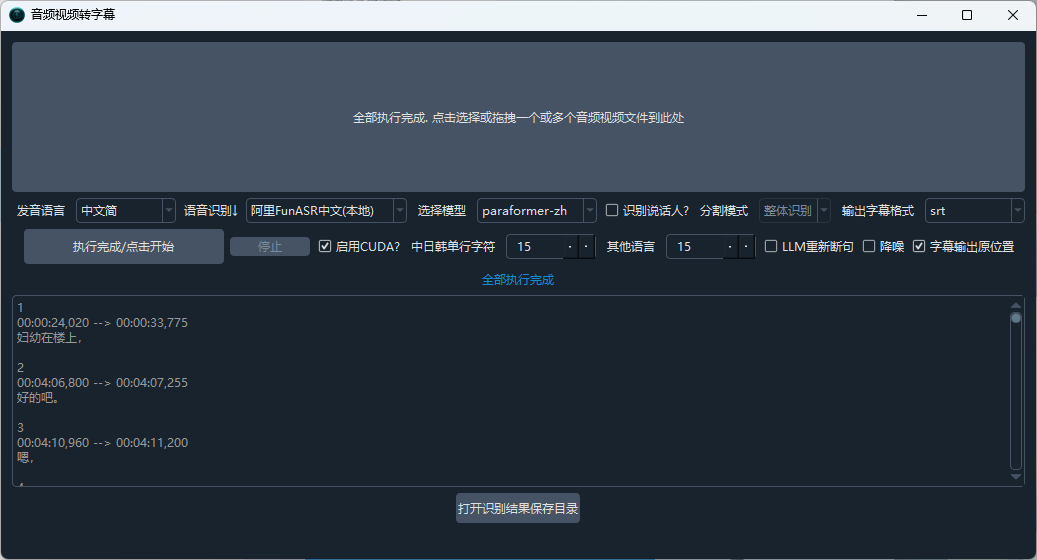Open the 语音识别 dropdown showing 阿里FunASR中文(本地)
1037x560 pixels.
[326, 210]
